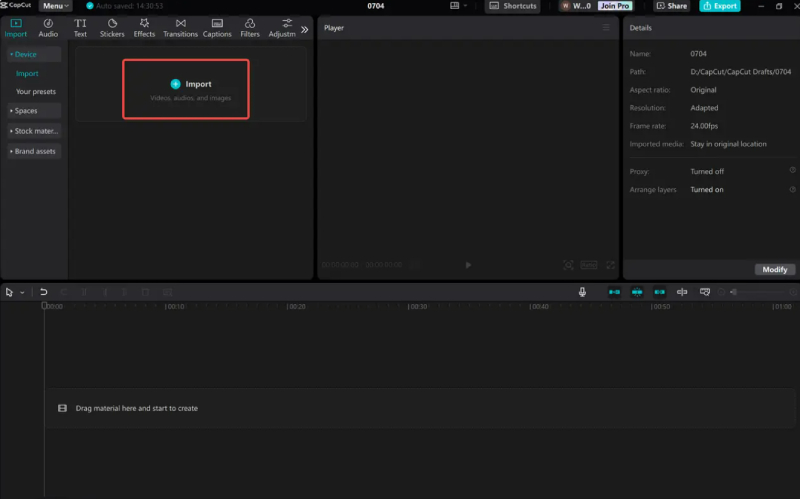The height and width of the screenshot is (499, 800).
Task: Click the Proxy help info icon
Action: click(x=792, y=171)
